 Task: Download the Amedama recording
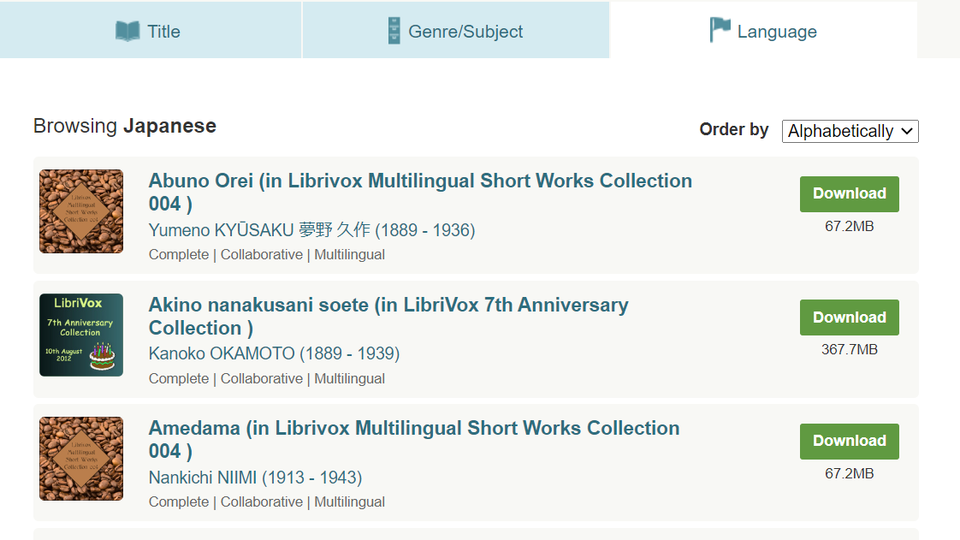pyautogui.click(x=849, y=441)
